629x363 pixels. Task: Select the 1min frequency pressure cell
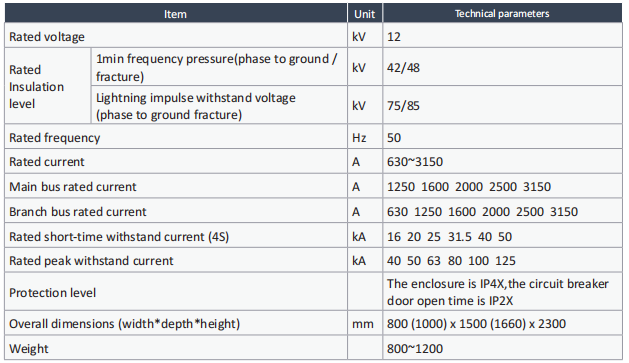pyautogui.click(x=219, y=67)
